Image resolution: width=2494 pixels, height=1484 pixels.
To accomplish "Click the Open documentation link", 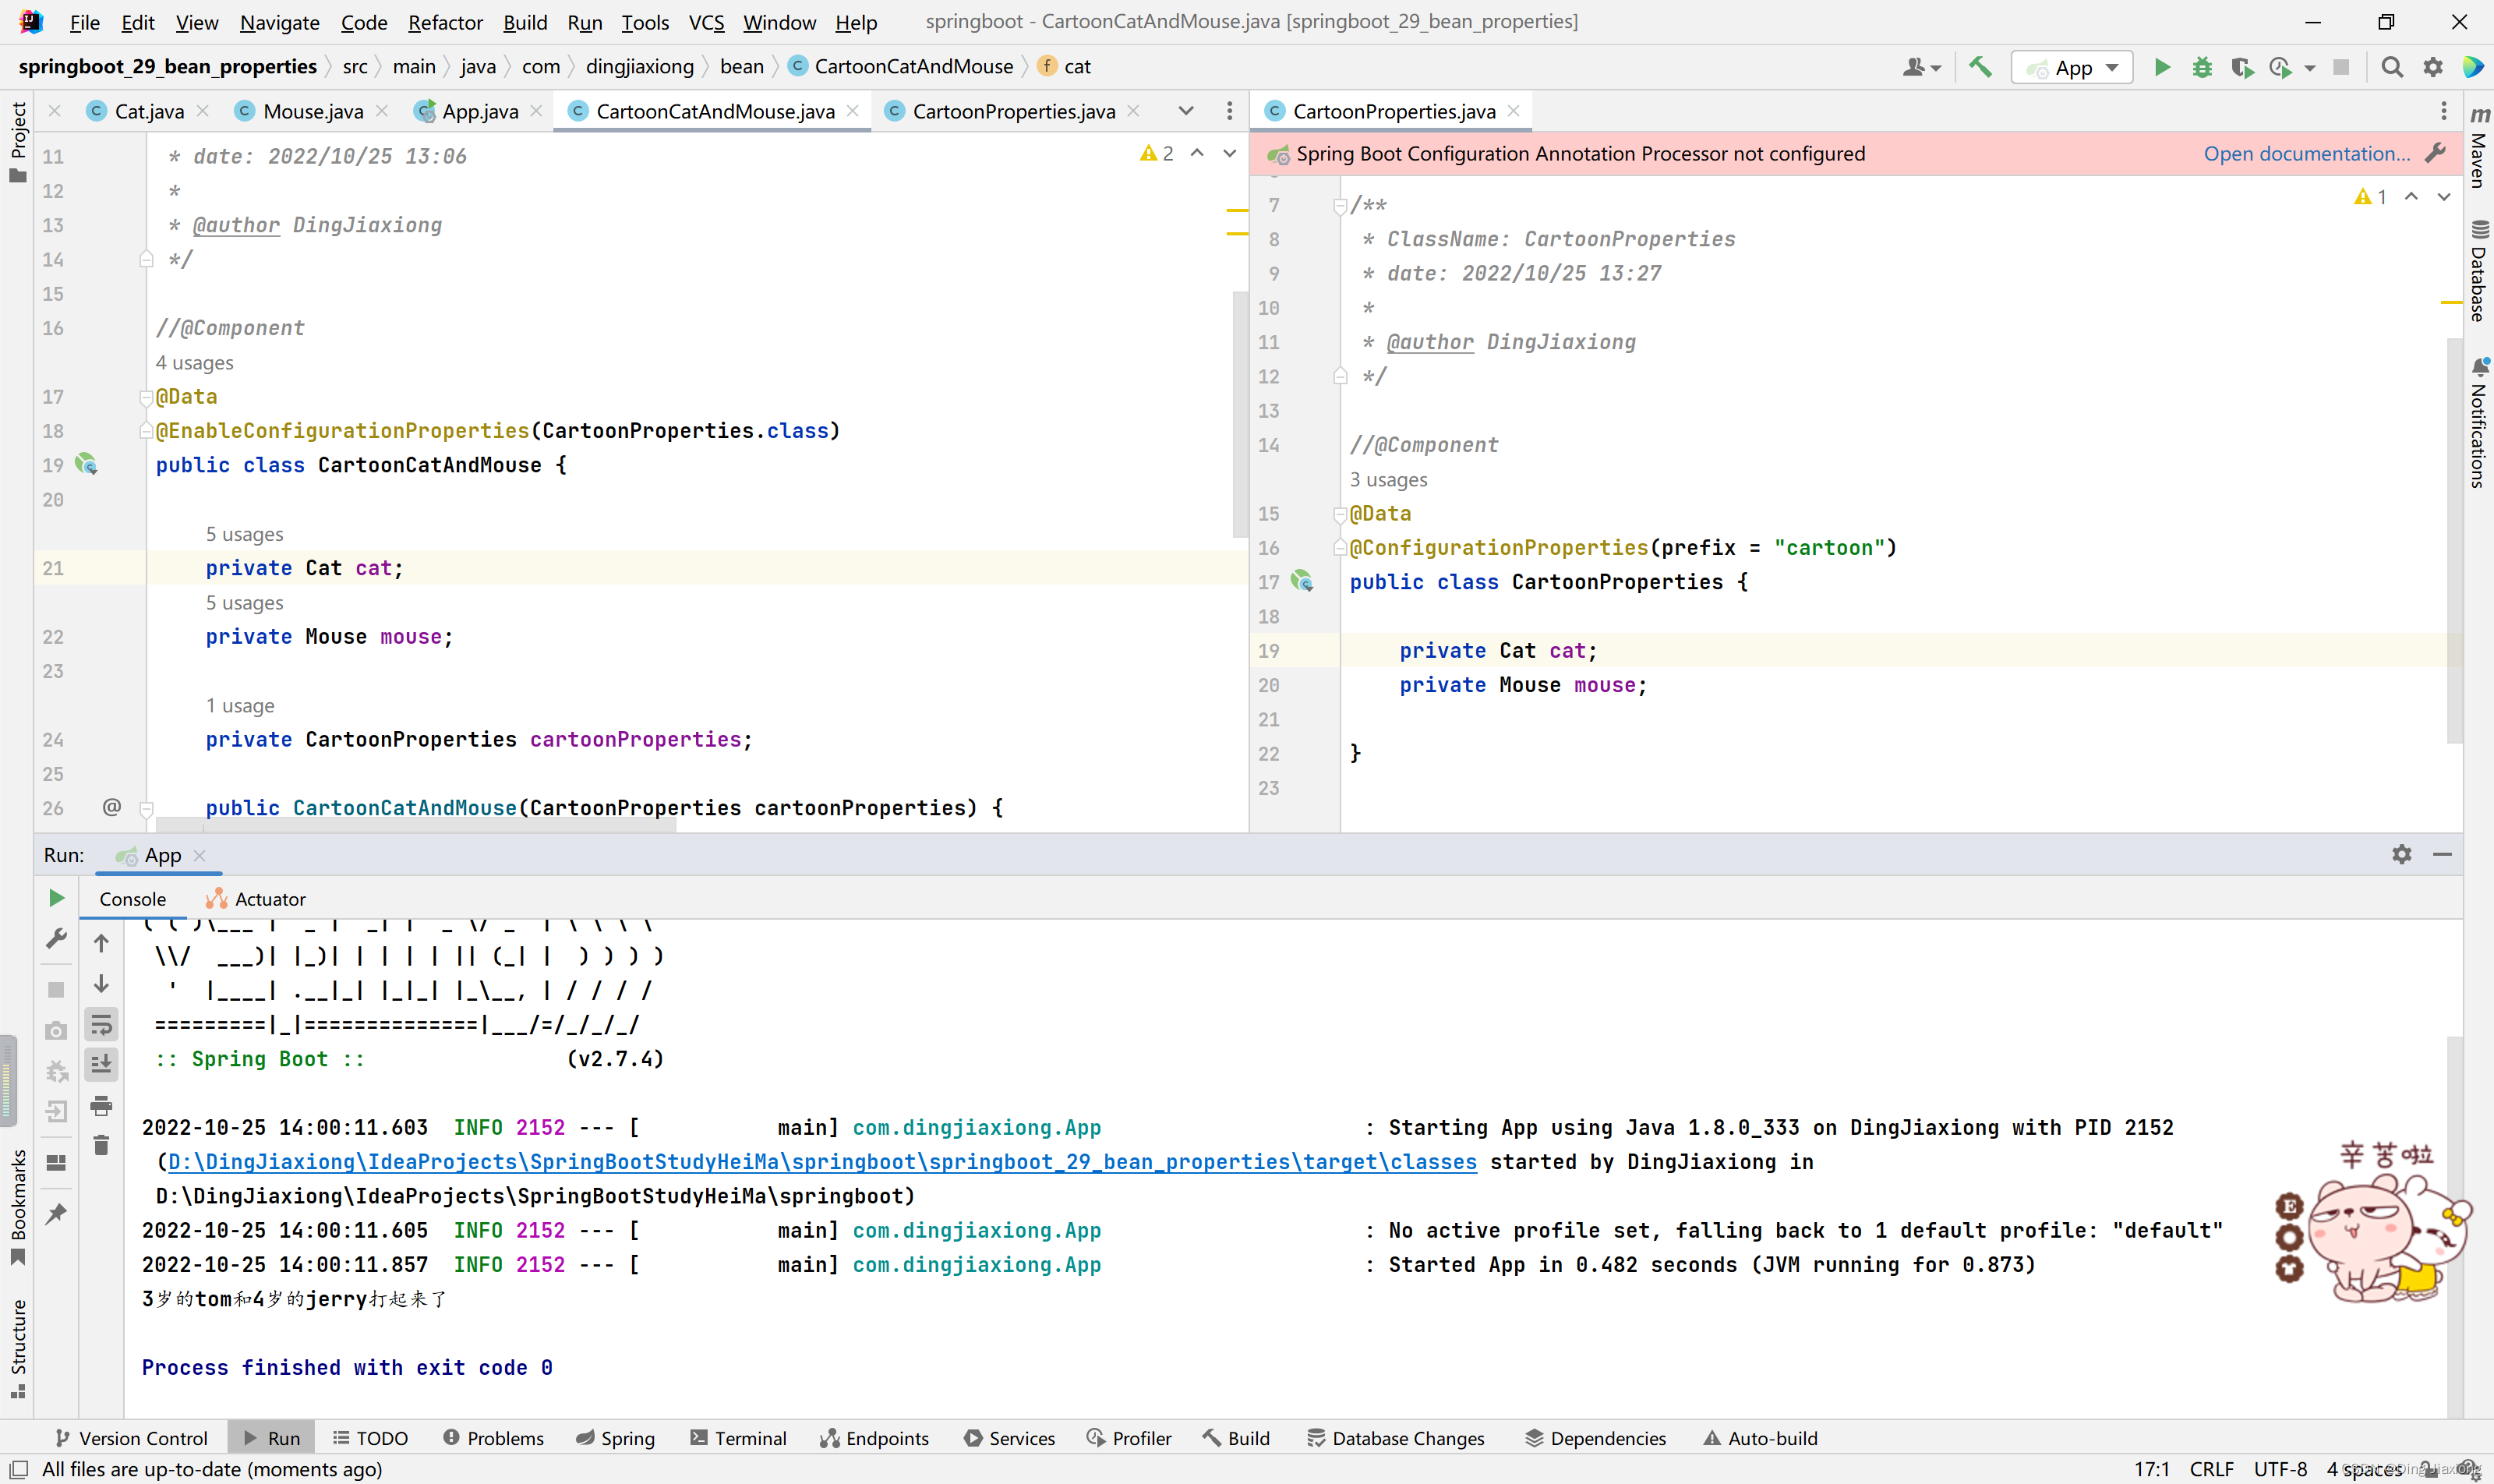I will pos(2306,153).
